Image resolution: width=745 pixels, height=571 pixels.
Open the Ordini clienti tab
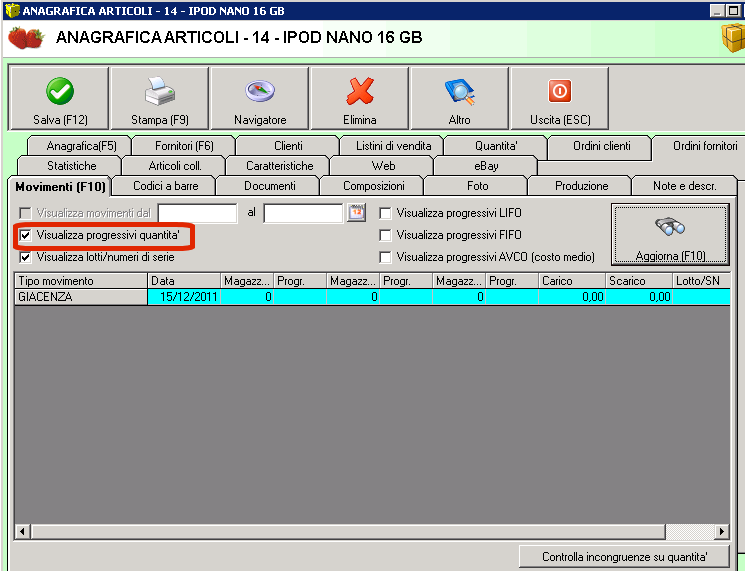click(602, 146)
